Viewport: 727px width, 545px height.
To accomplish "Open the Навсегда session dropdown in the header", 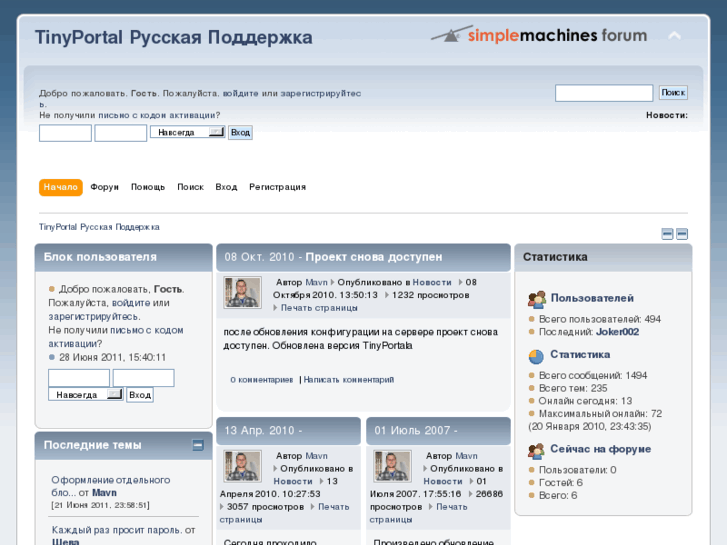I will (x=188, y=132).
